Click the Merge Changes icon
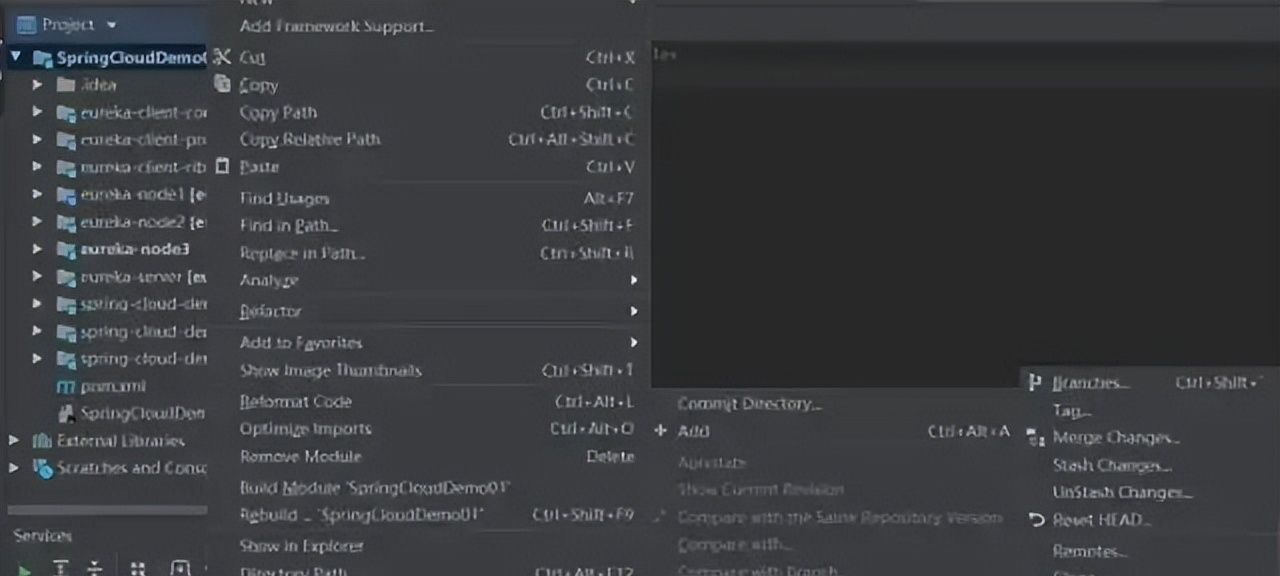Screen dimensions: 1280x576 point(1036,438)
